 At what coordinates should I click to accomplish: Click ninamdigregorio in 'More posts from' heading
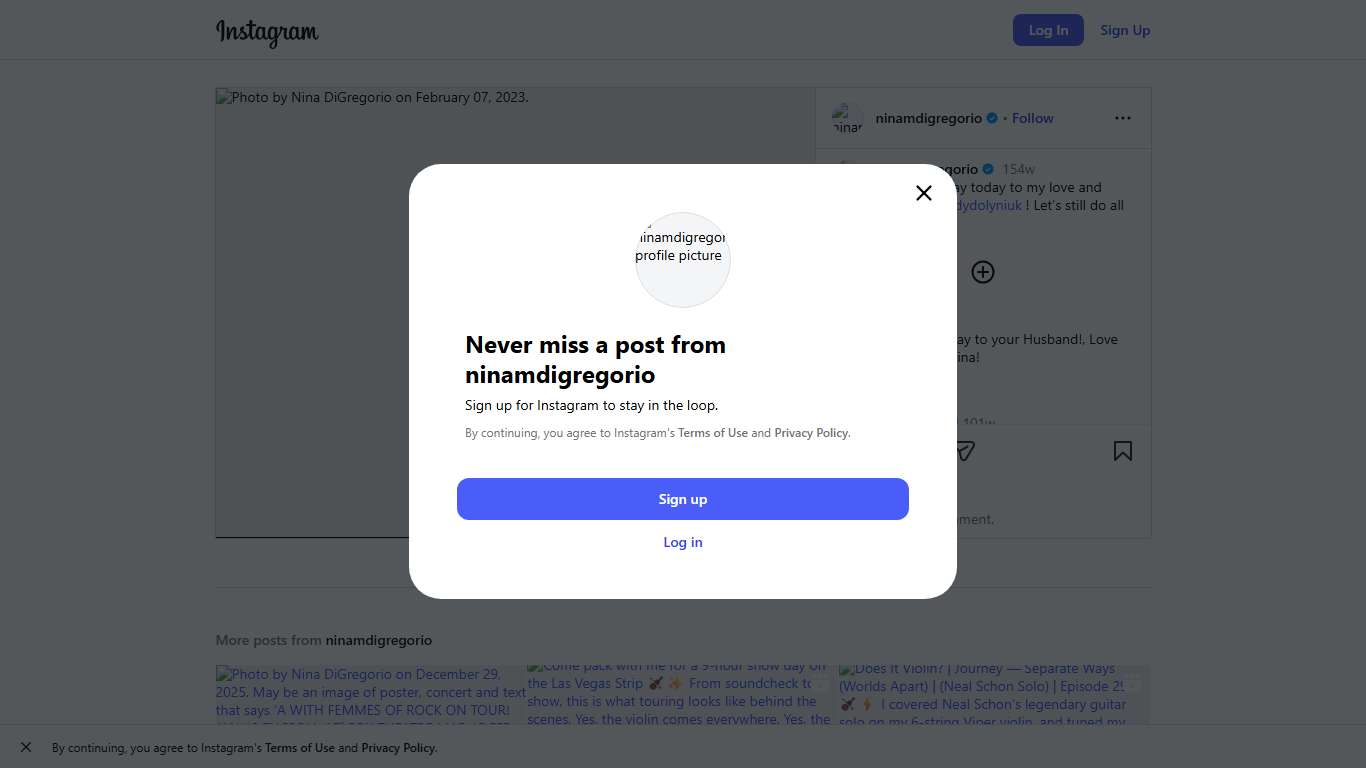(379, 640)
